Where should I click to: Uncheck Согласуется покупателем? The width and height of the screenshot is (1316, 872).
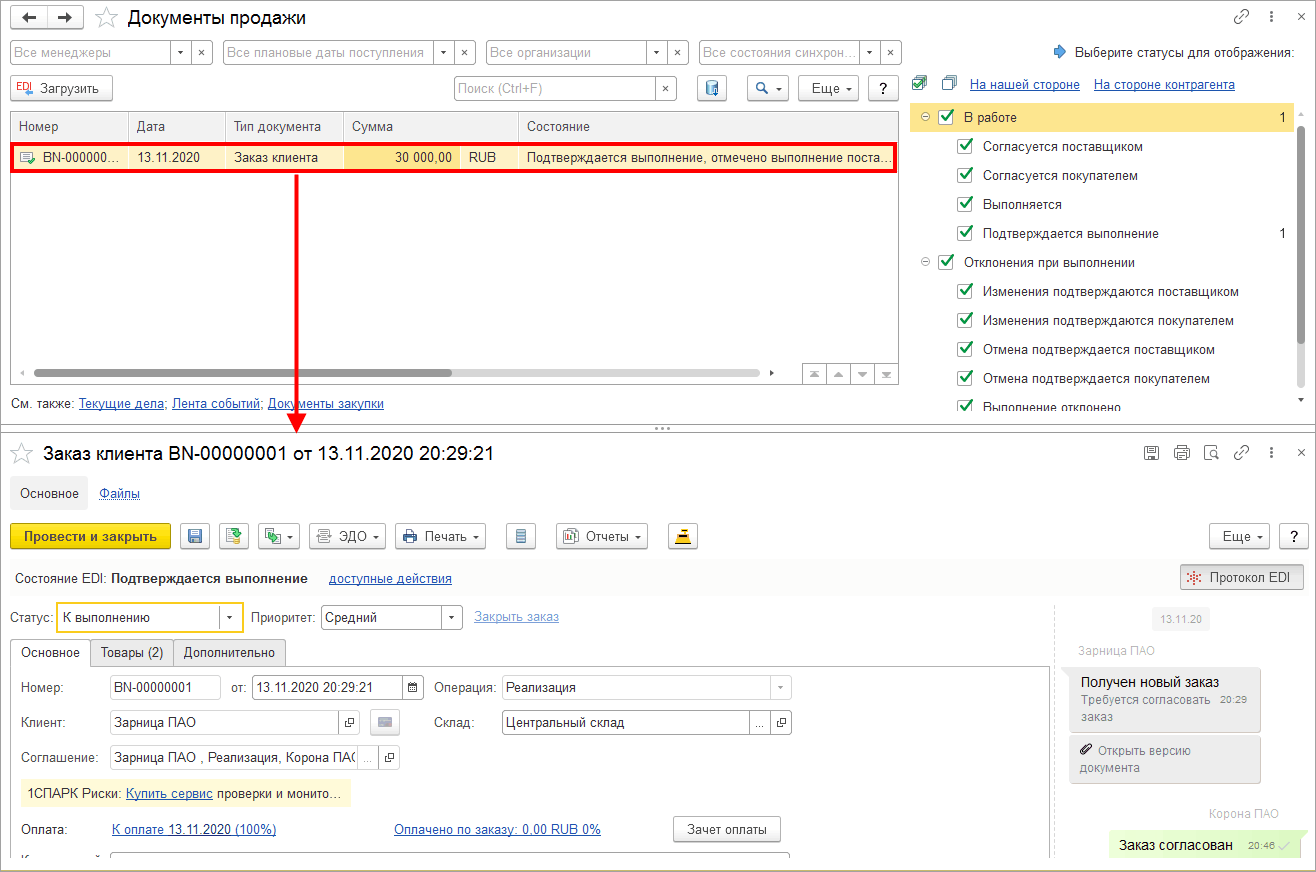point(965,175)
